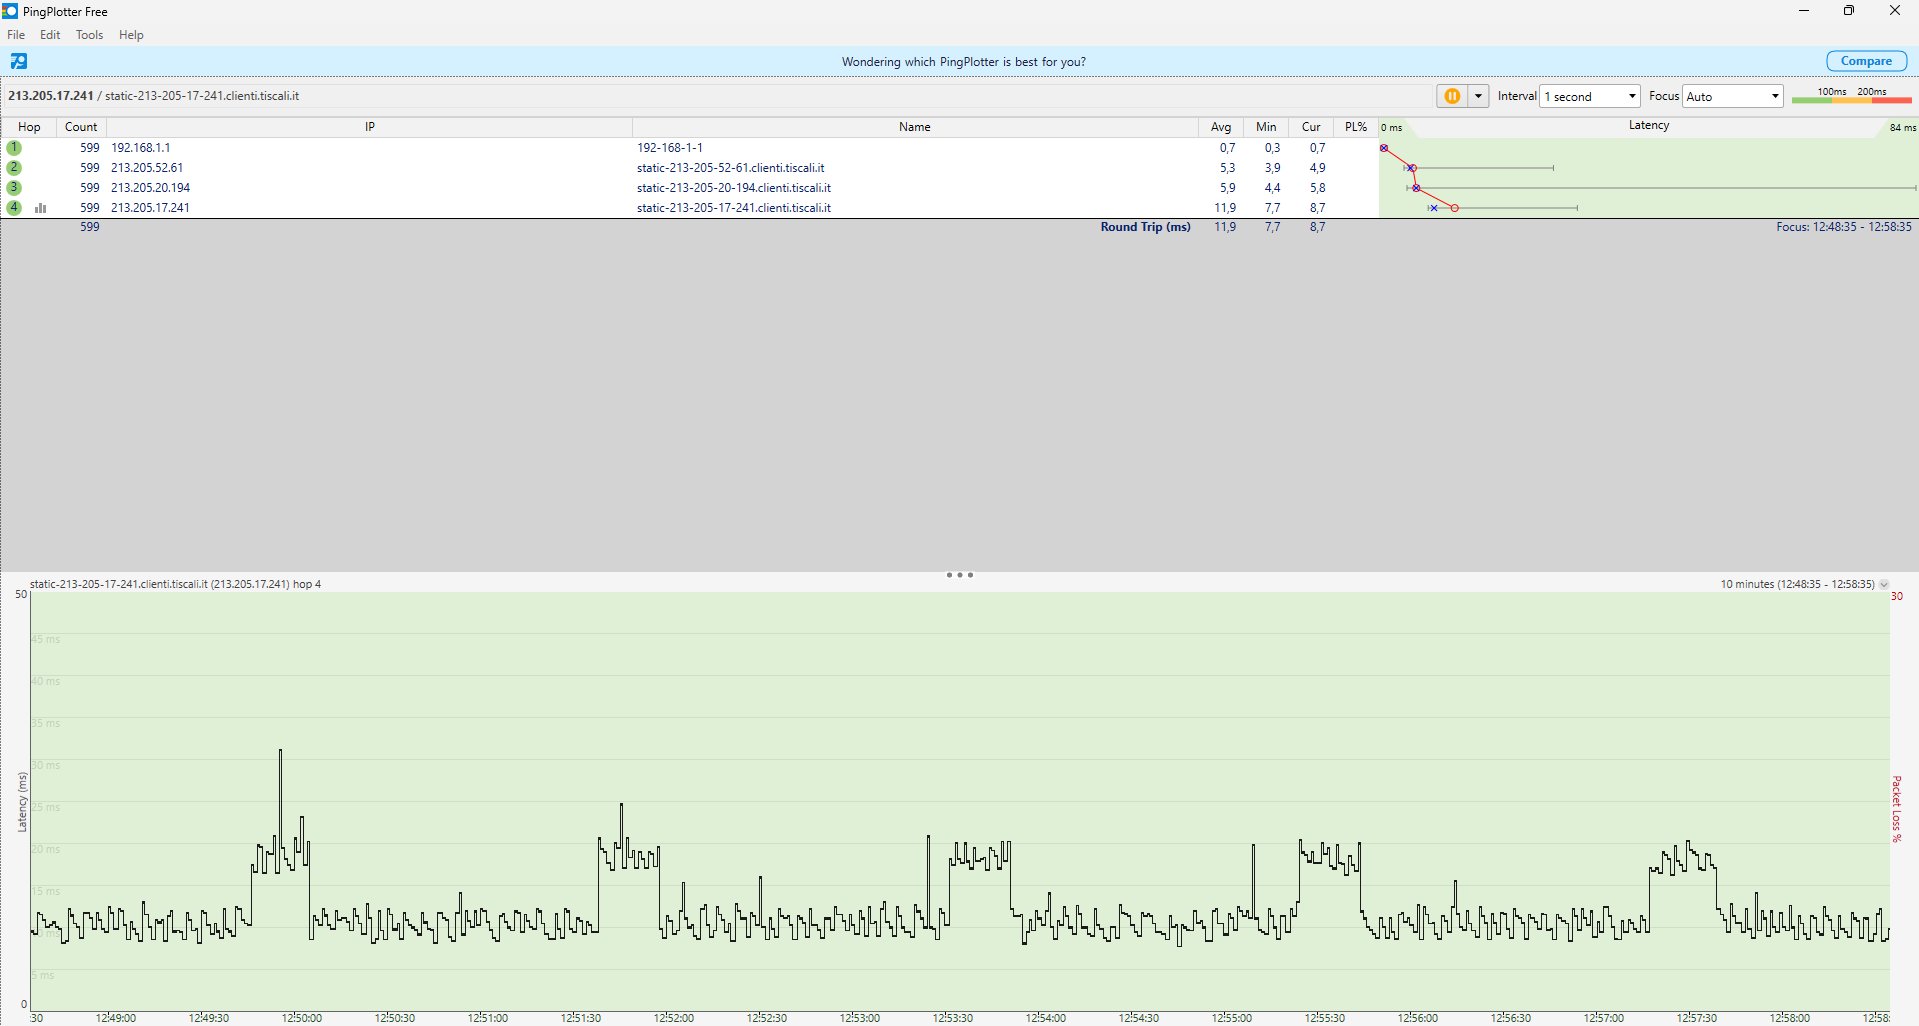Image resolution: width=1919 pixels, height=1026 pixels.
Task: Open the Focus dropdown set to Auto
Action: coord(1733,96)
